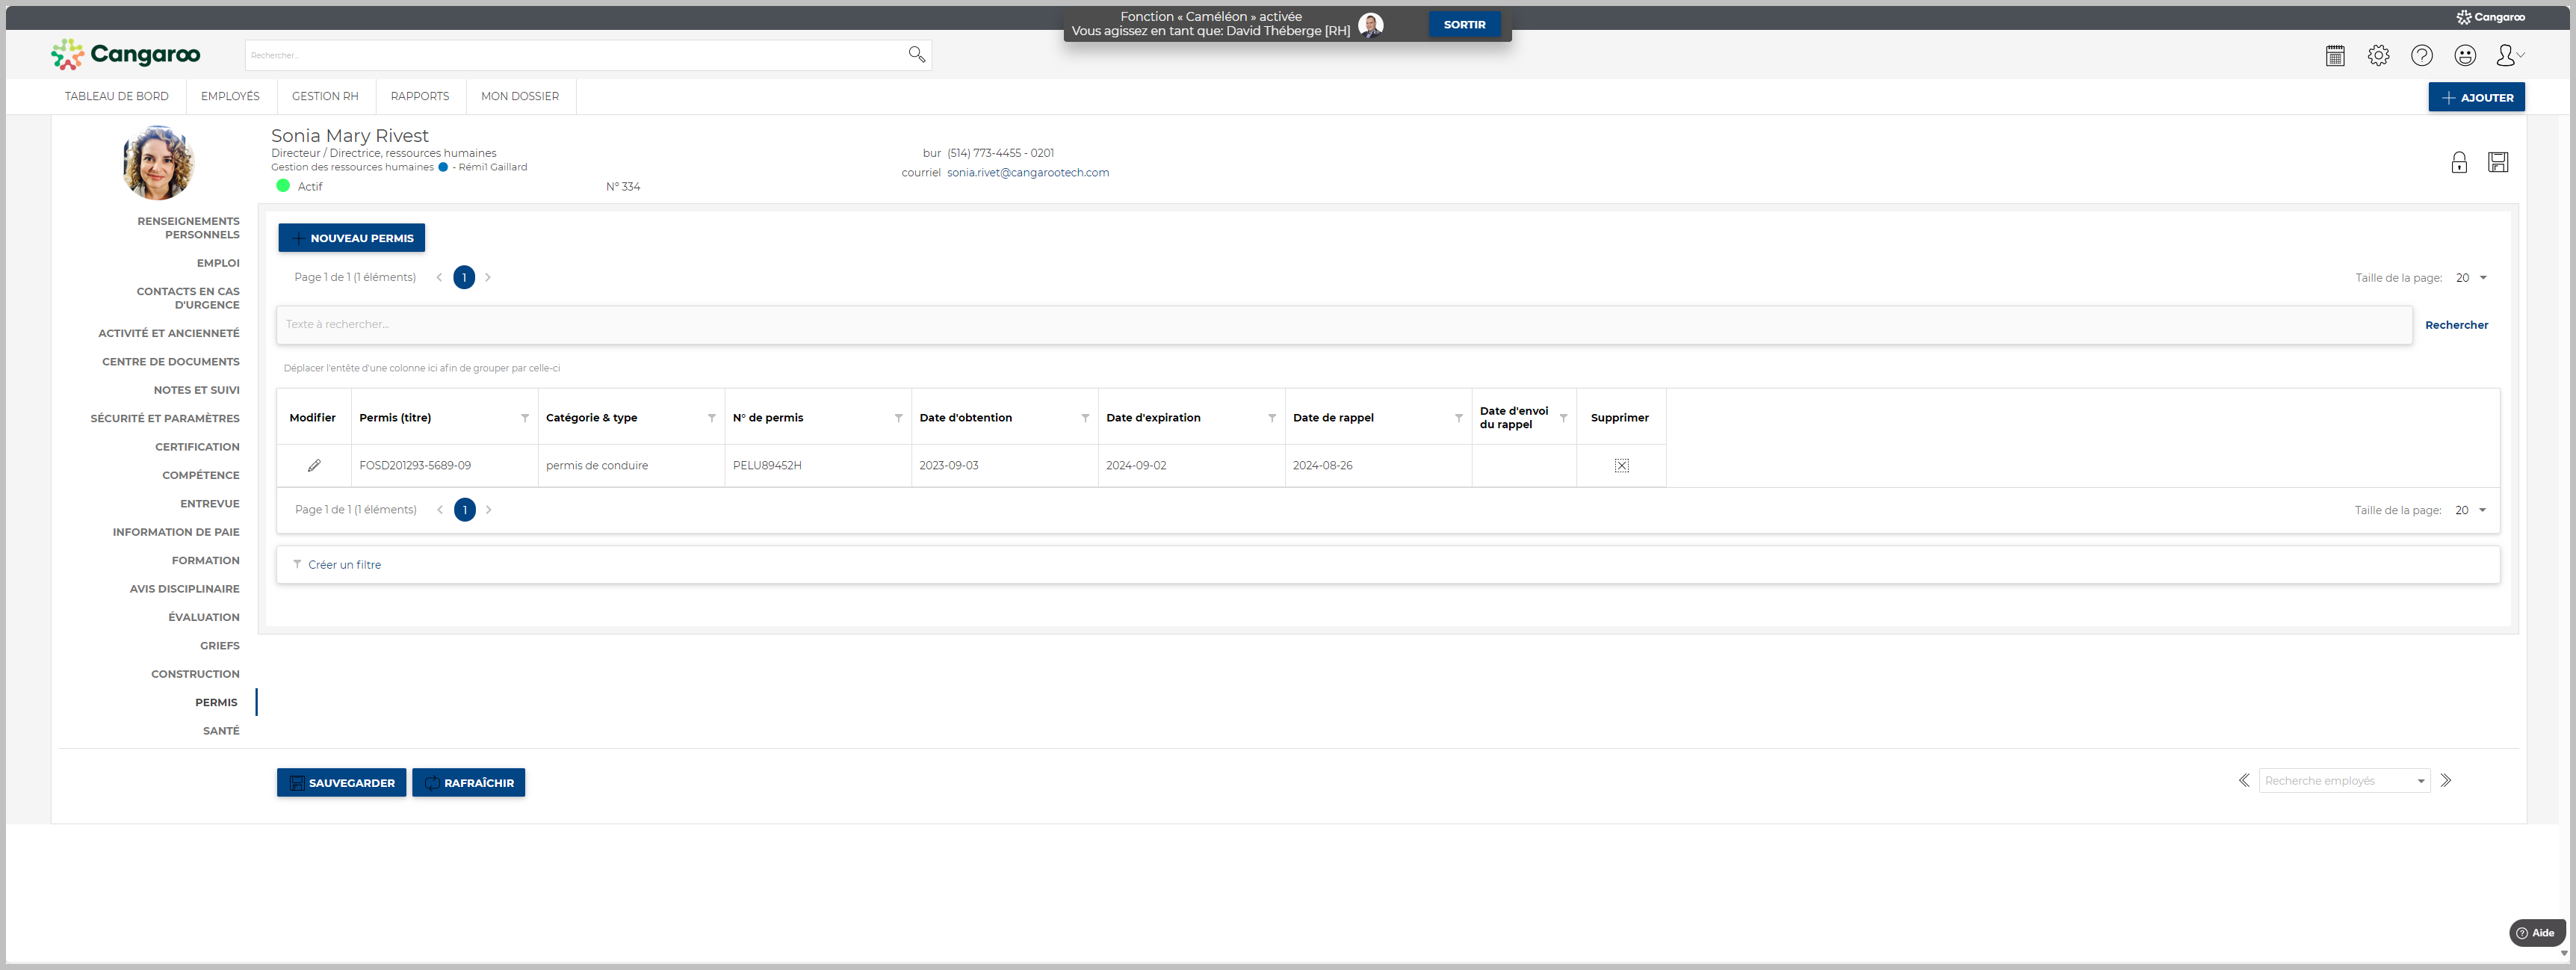Click the padlock icon on employee header

coord(2459,163)
